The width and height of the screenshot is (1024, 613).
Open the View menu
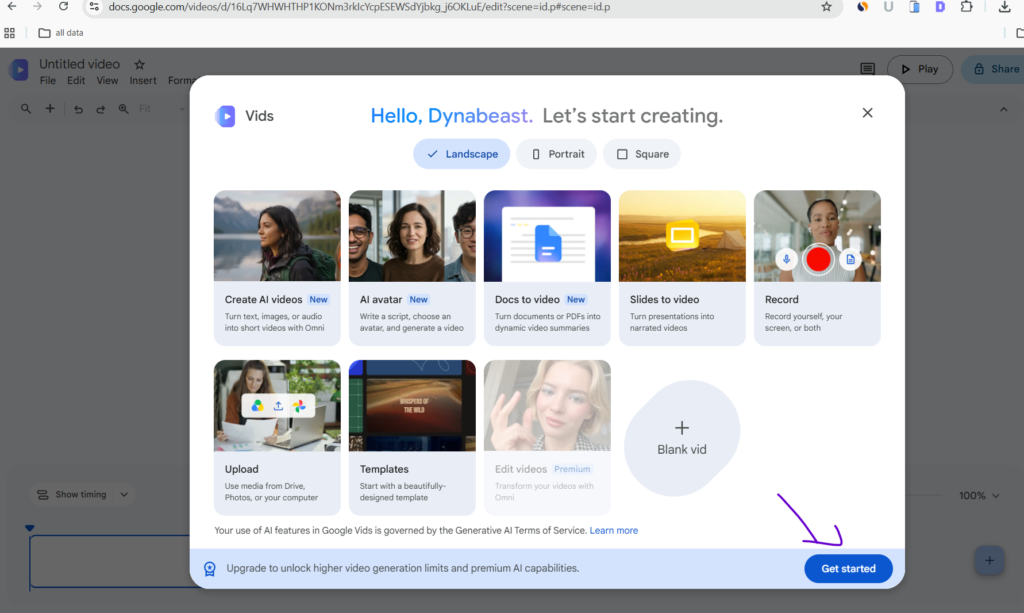pos(107,80)
